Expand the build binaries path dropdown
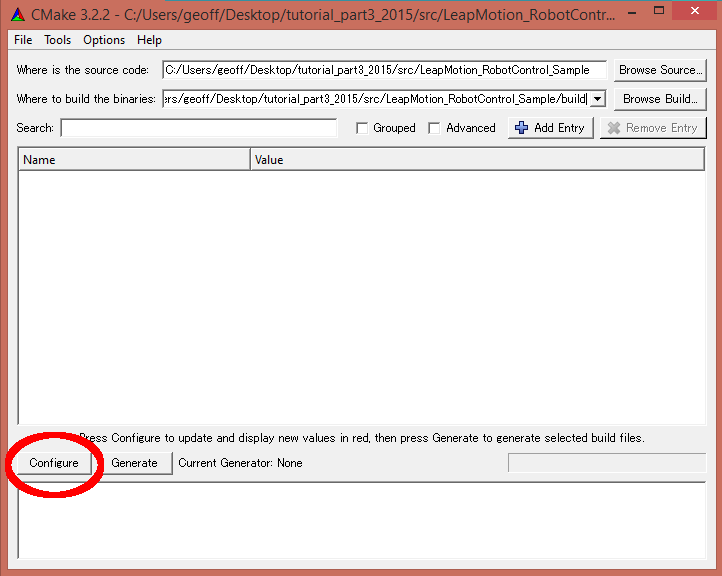The width and height of the screenshot is (722, 576). (x=598, y=99)
